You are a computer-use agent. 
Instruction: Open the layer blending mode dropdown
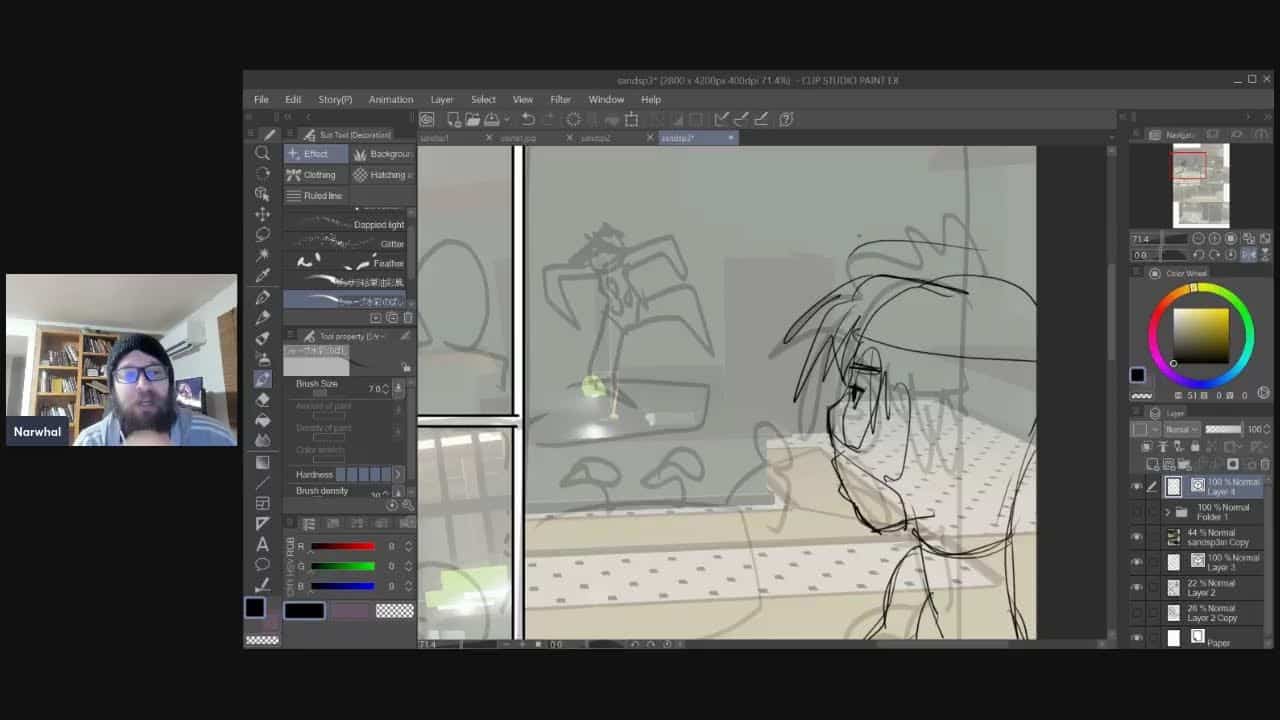point(1180,429)
